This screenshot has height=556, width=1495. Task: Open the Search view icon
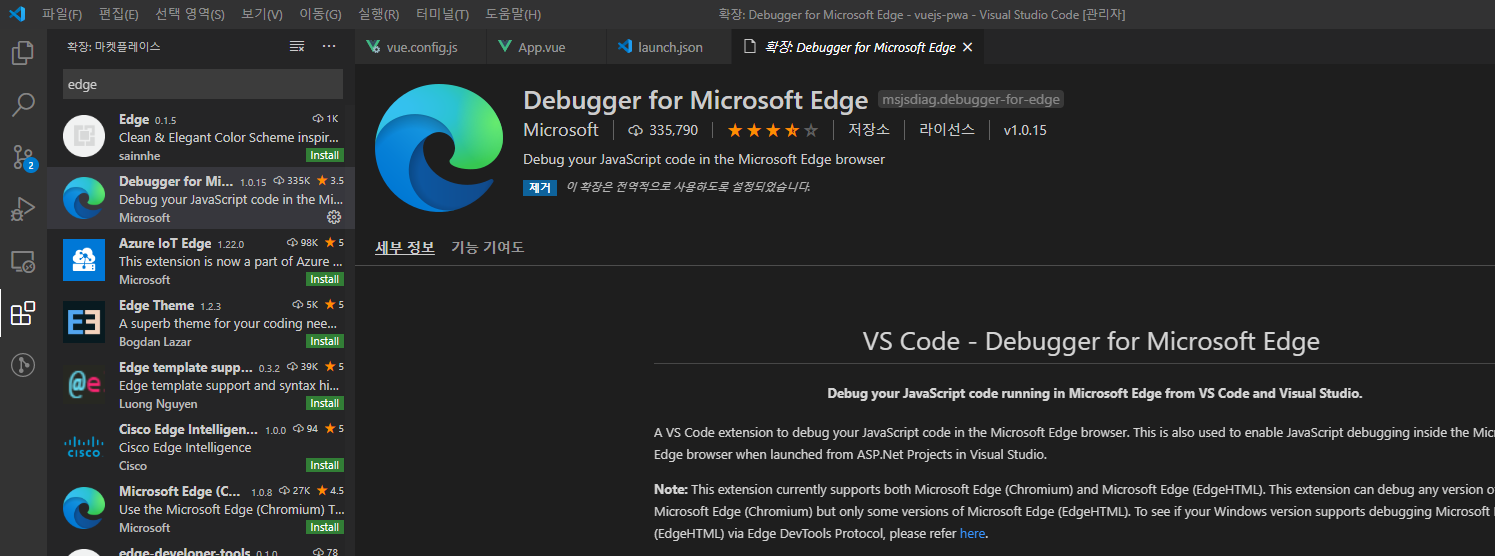(22, 104)
